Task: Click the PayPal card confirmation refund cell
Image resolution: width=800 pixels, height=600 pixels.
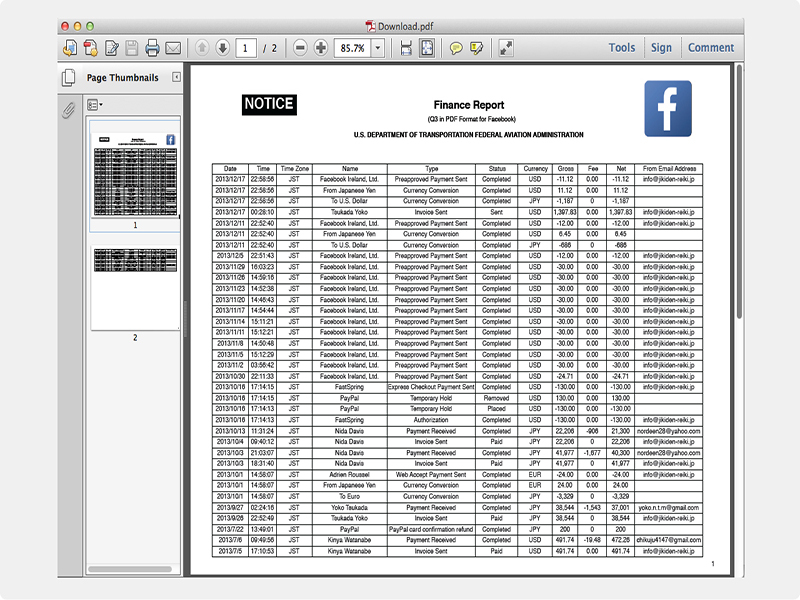Action: (431, 529)
